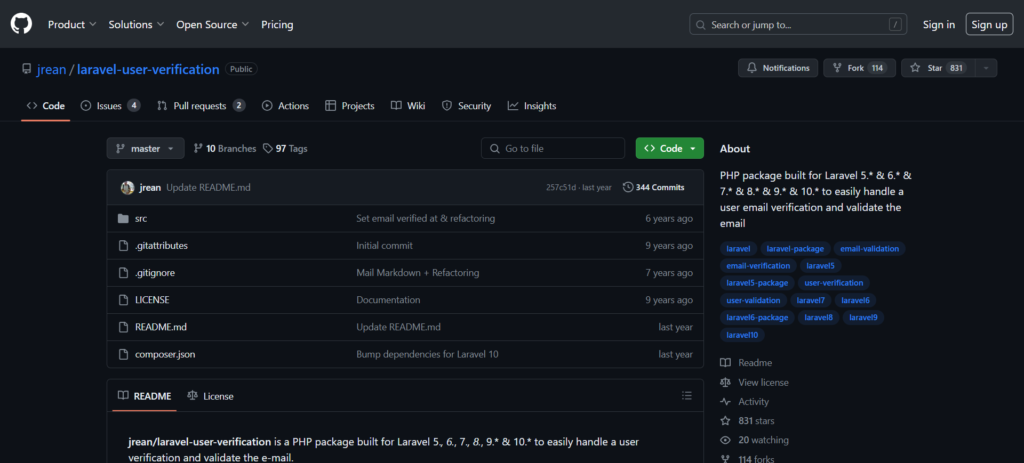Open the green Code dropdown button
This screenshot has width=1024, height=463.
pyautogui.click(x=669, y=148)
